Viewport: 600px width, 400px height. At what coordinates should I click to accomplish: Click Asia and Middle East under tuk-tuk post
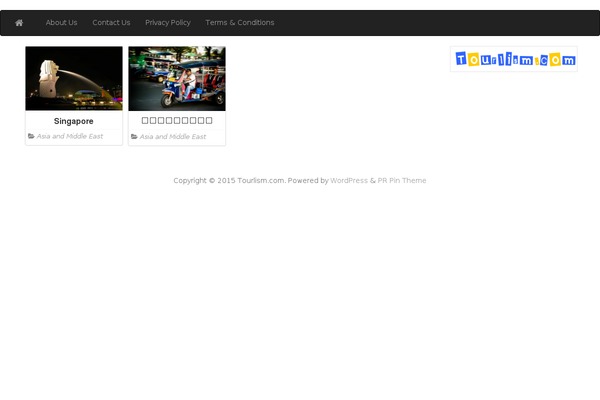coord(173,137)
